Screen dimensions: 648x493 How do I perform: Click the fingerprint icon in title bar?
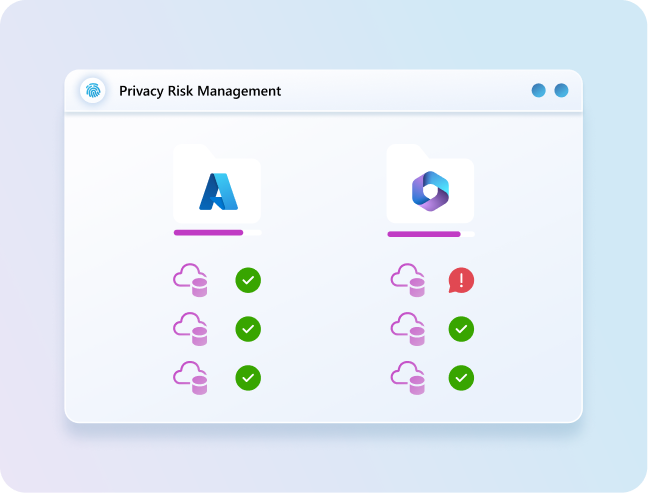[x=93, y=90]
